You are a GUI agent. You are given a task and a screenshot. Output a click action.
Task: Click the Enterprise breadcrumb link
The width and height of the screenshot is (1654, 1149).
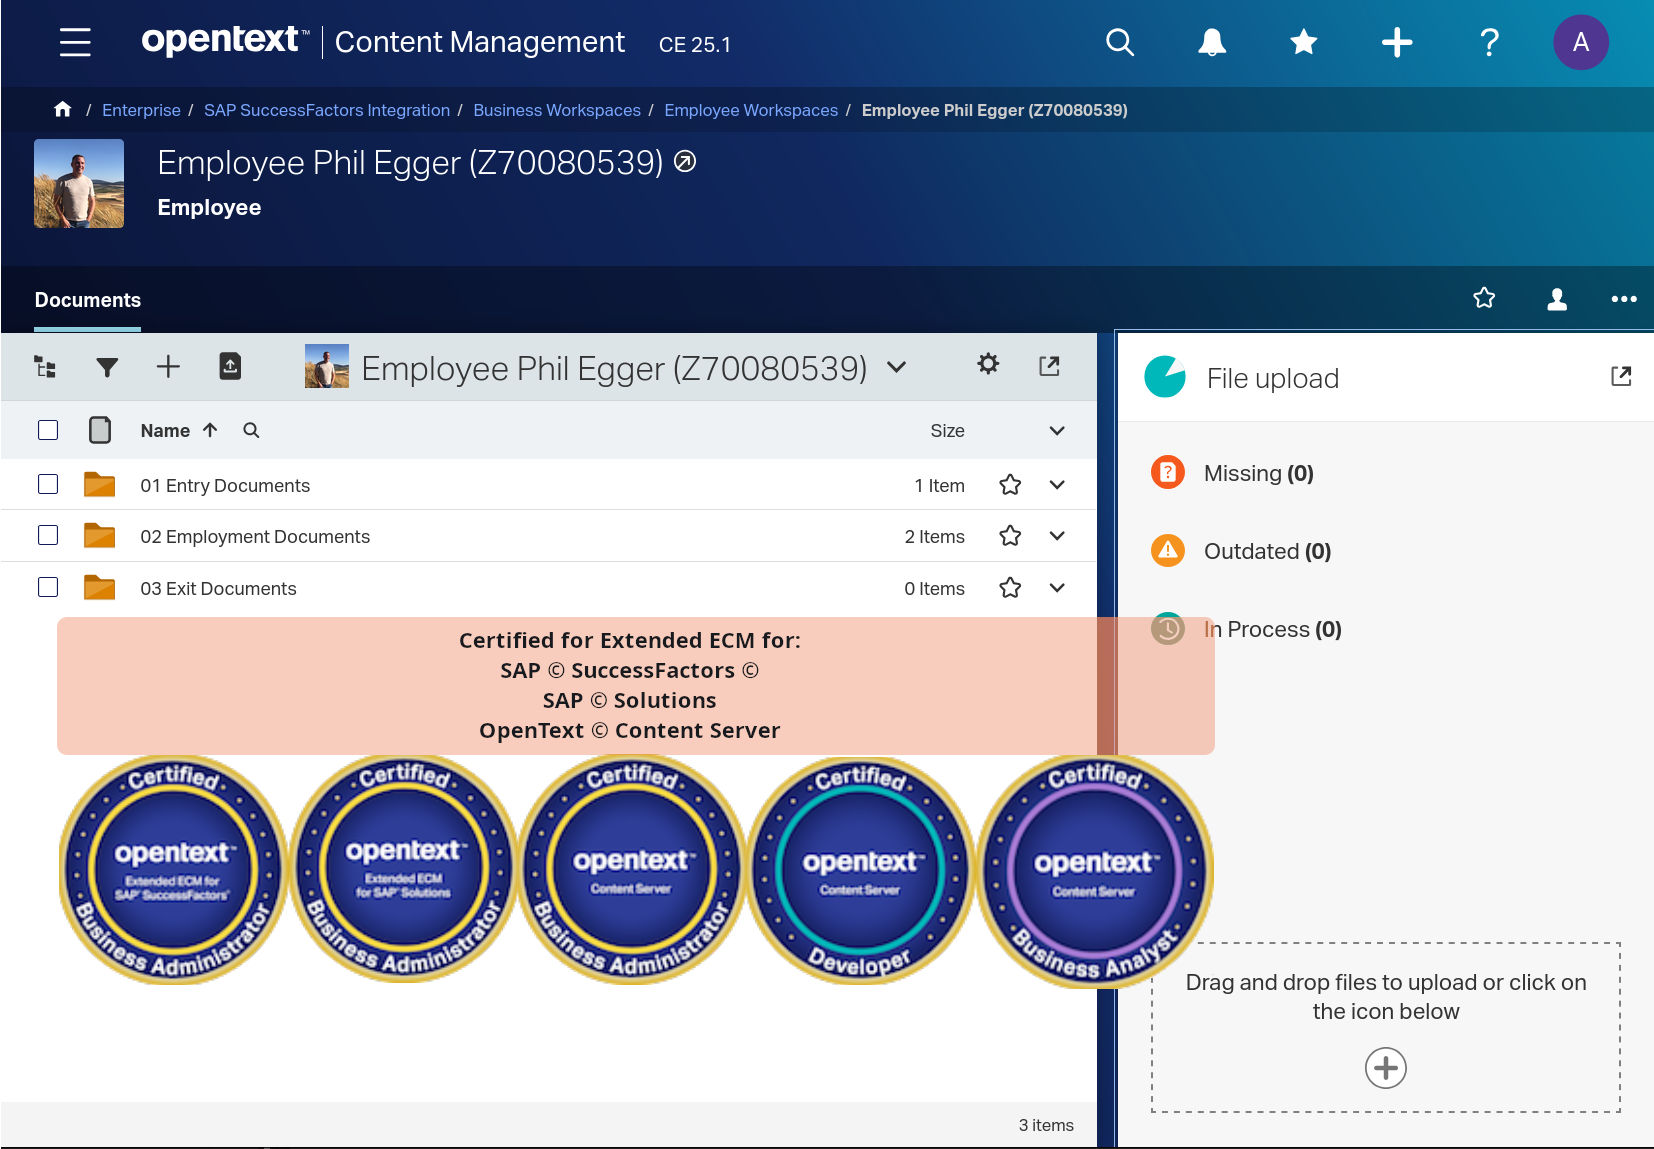[x=141, y=110]
